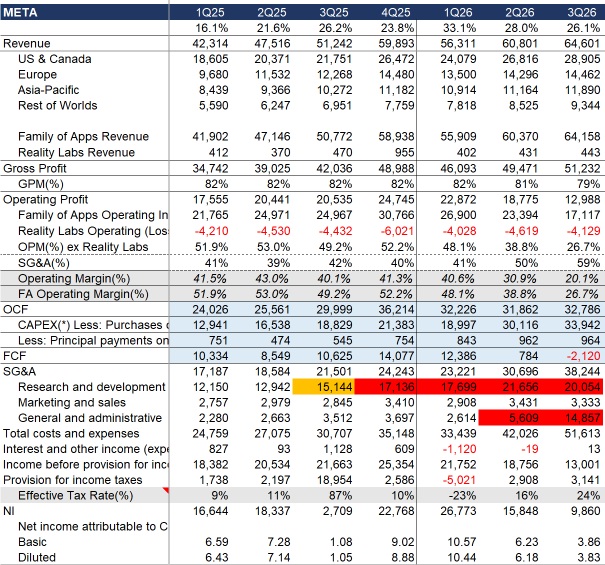Click the 2Q26 column header
Image resolution: width=605 pixels, height=565 pixels.
(520, 12)
